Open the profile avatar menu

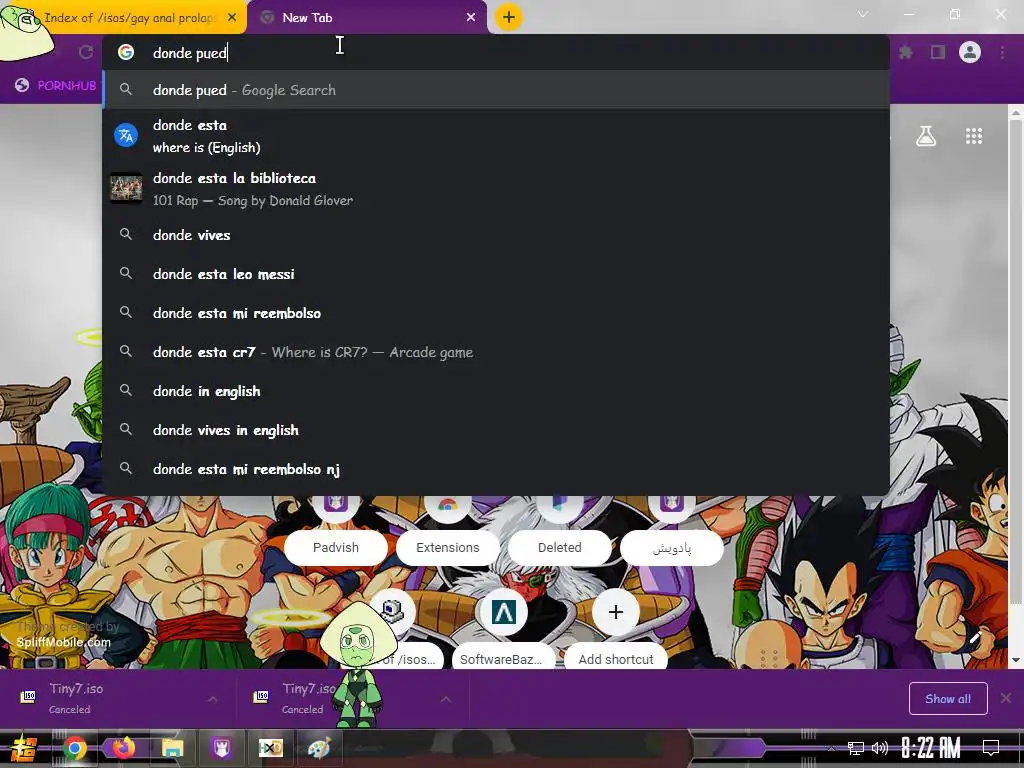click(970, 52)
